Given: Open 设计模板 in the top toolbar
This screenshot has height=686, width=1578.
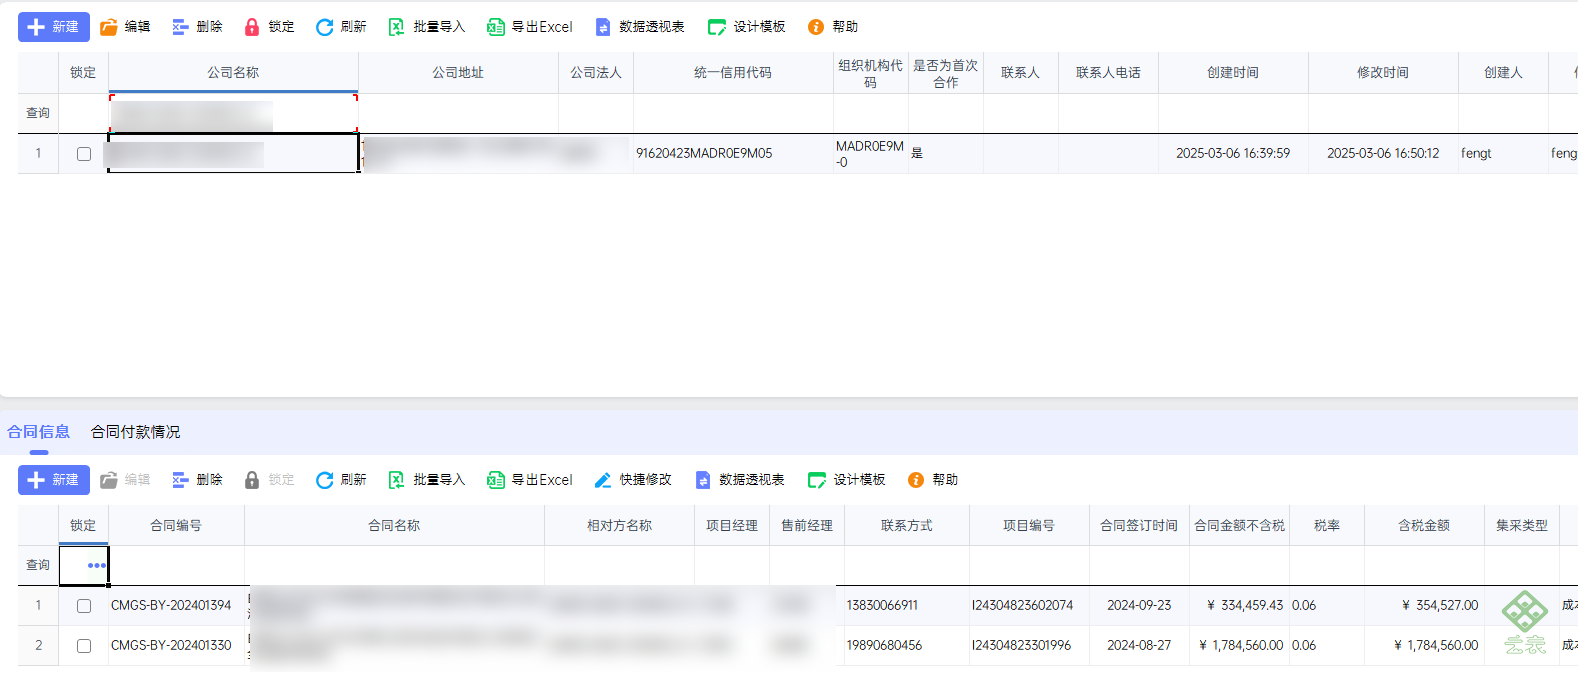Looking at the screenshot, I should (747, 27).
